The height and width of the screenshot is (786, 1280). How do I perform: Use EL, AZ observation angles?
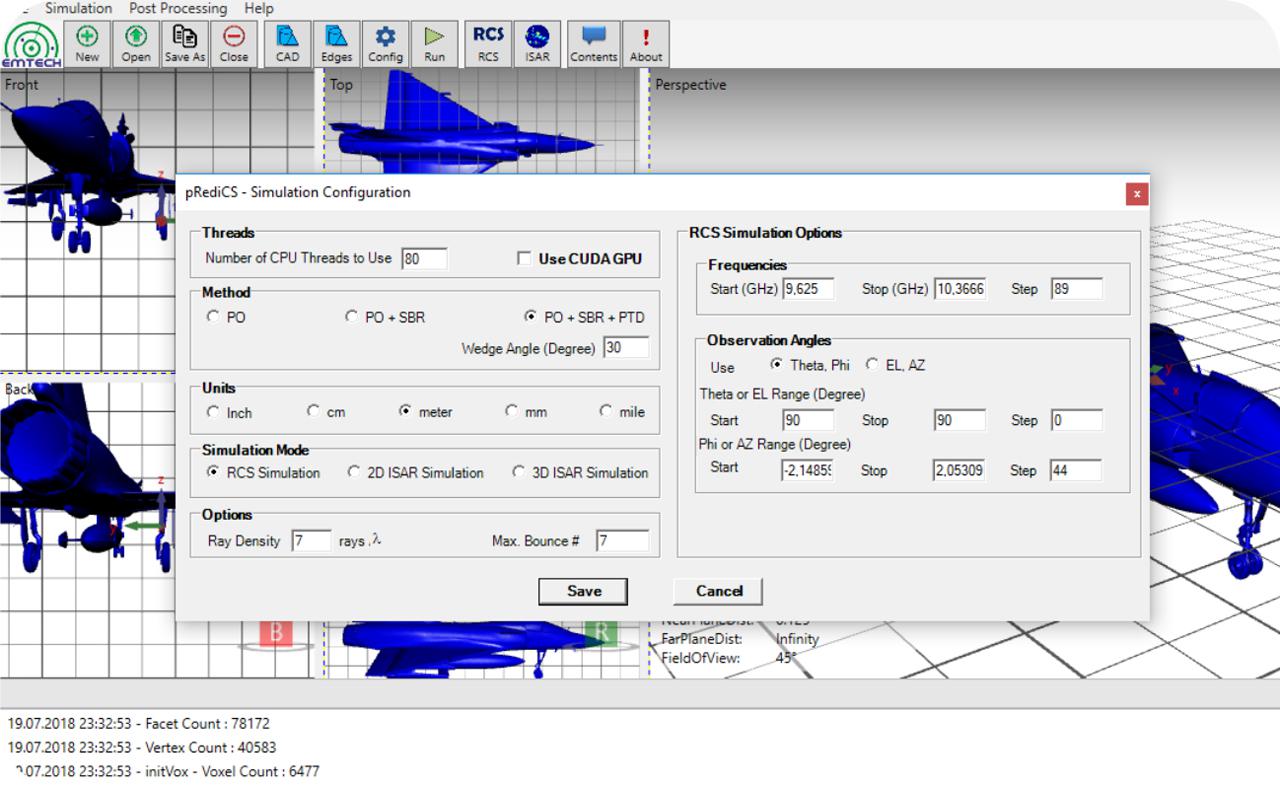(x=872, y=365)
